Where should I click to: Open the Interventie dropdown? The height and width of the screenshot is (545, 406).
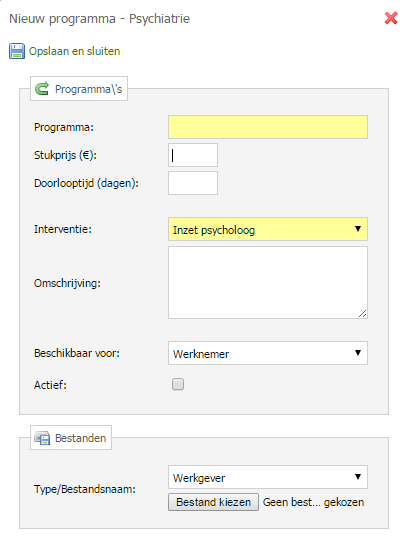tap(268, 229)
